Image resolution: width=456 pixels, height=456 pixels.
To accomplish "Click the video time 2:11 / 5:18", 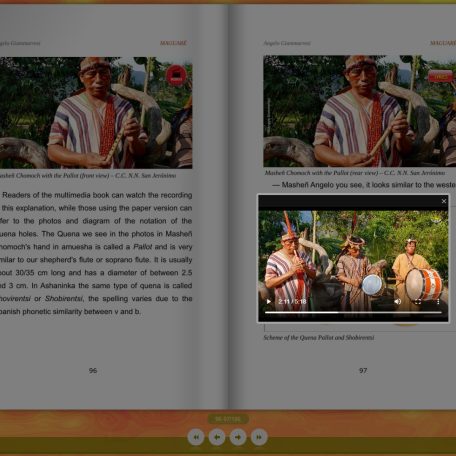I will [292, 302].
